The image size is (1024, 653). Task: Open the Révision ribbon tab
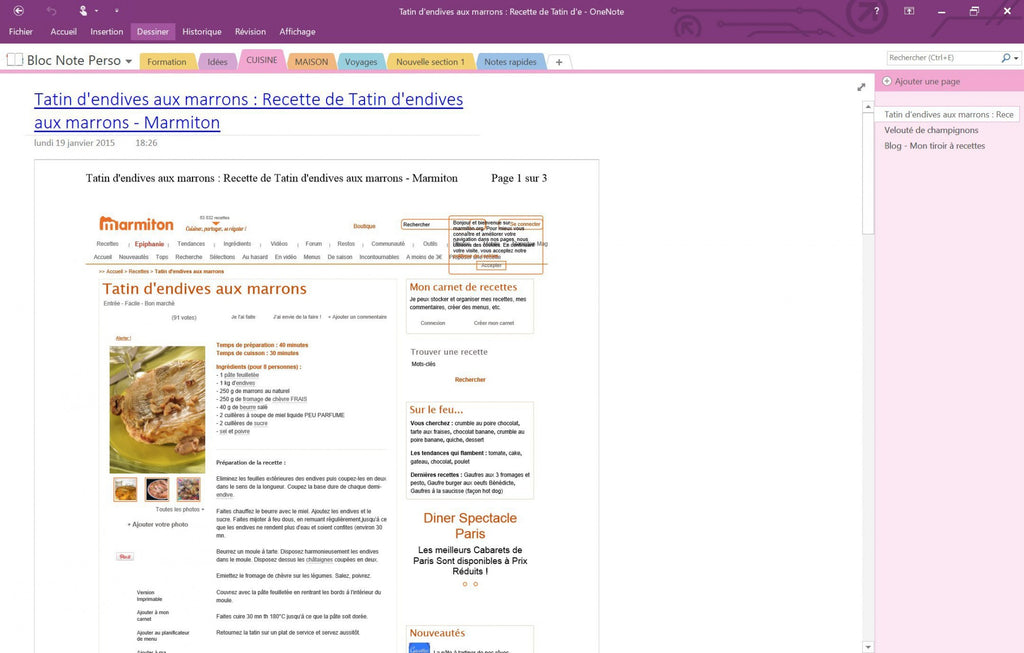coord(250,31)
